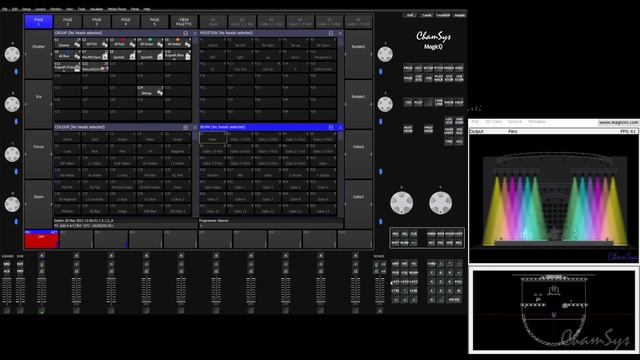Select the Open beam palette
The image size is (640, 360).
pos(213,138)
